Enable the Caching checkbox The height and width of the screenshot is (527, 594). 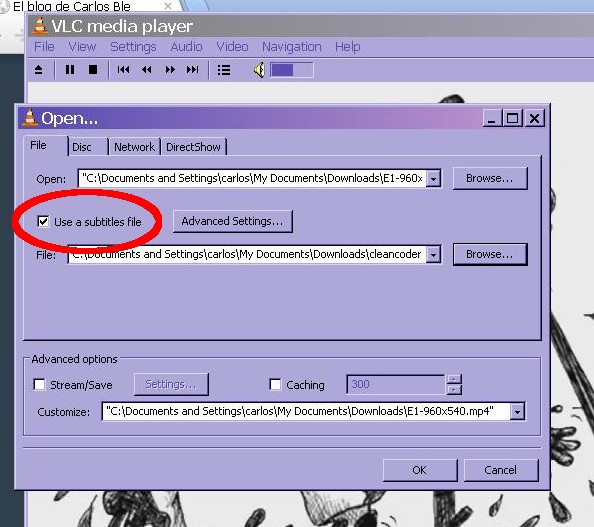point(275,385)
